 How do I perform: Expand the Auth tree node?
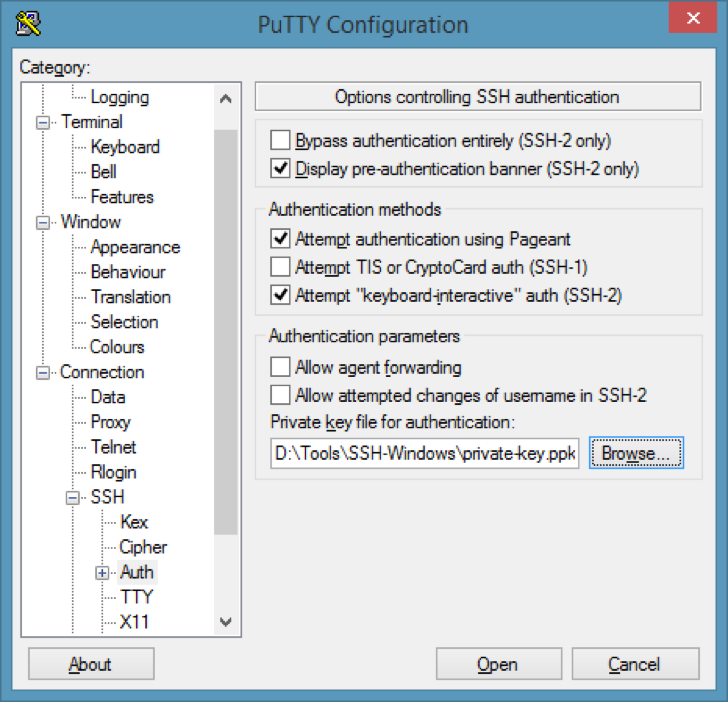point(102,573)
